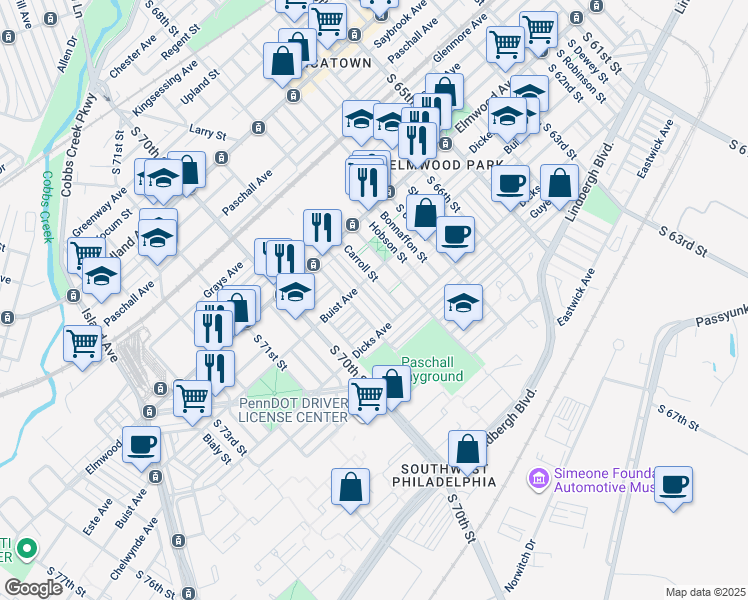Select the transit stop icon near S 61st St
The height and width of the screenshot is (600, 748).
[x=576, y=18]
